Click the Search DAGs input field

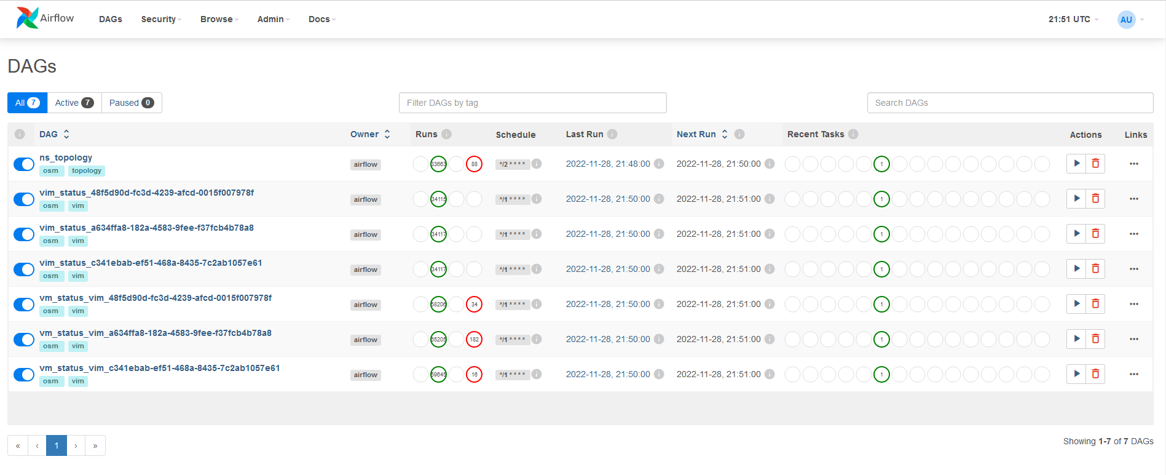click(x=1010, y=103)
